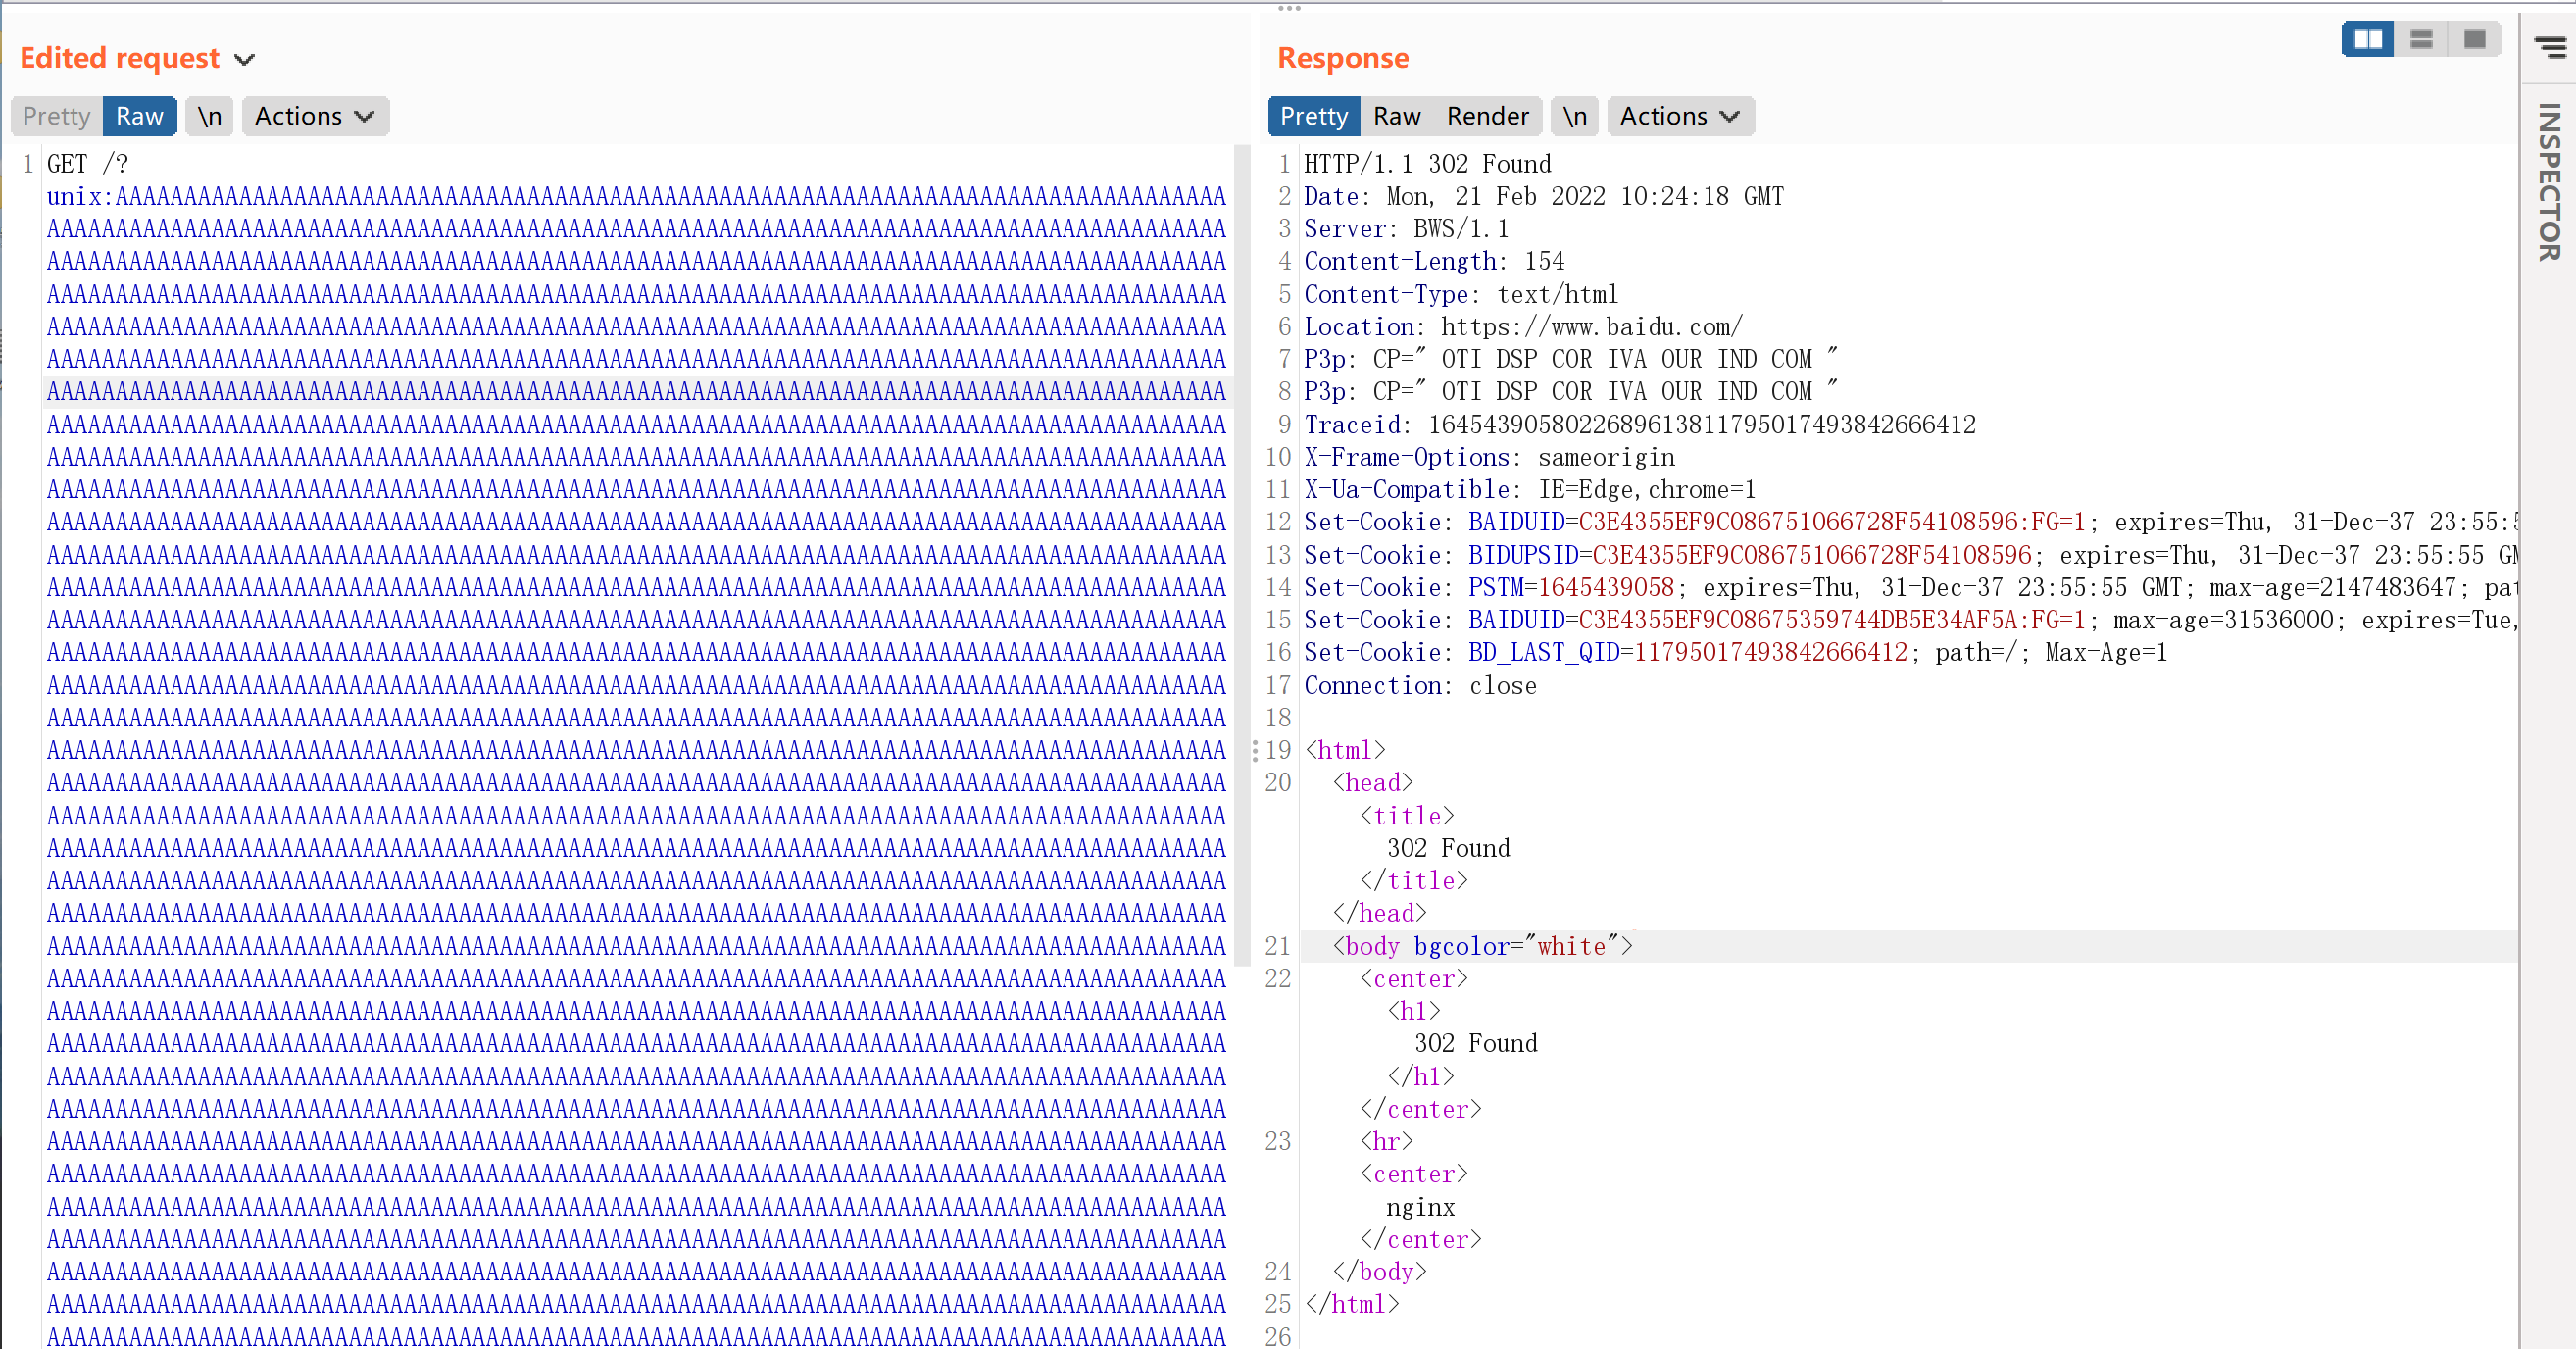The height and width of the screenshot is (1349, 2576).
Task: Click the Location header baidu URL
Action: (1590, 327)
